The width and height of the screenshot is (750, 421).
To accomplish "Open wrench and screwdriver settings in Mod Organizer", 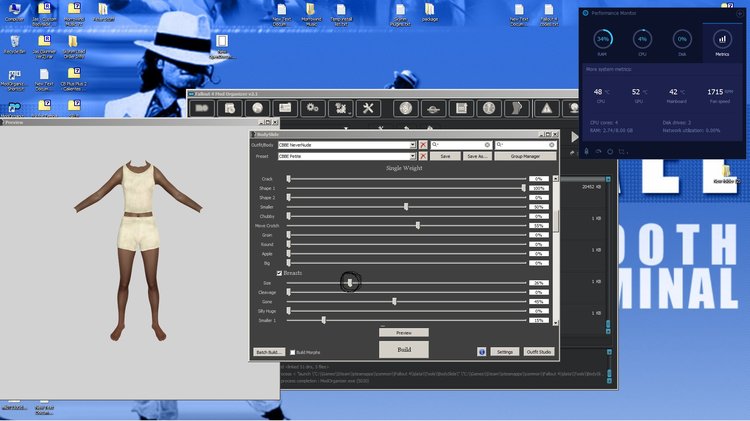I will point(368,109).
